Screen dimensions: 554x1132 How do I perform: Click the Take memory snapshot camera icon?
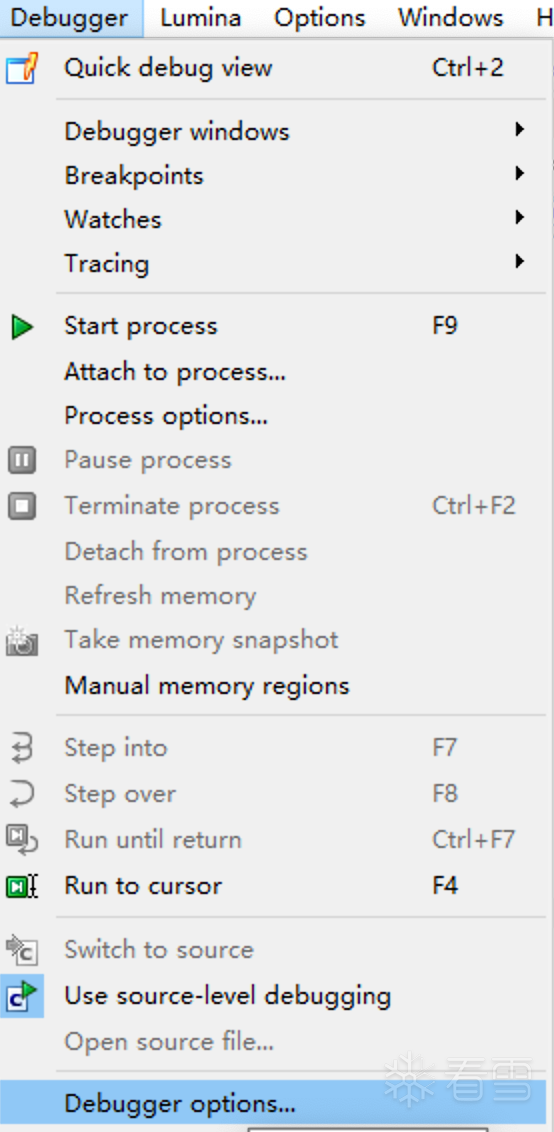22,640
